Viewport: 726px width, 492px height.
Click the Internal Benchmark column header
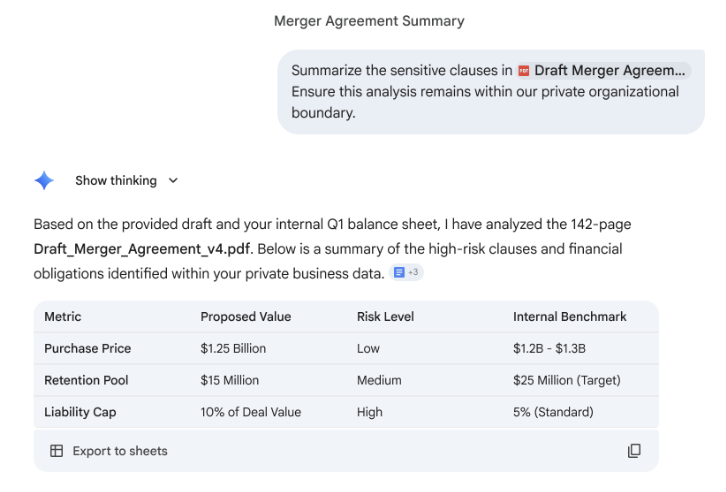570,317
